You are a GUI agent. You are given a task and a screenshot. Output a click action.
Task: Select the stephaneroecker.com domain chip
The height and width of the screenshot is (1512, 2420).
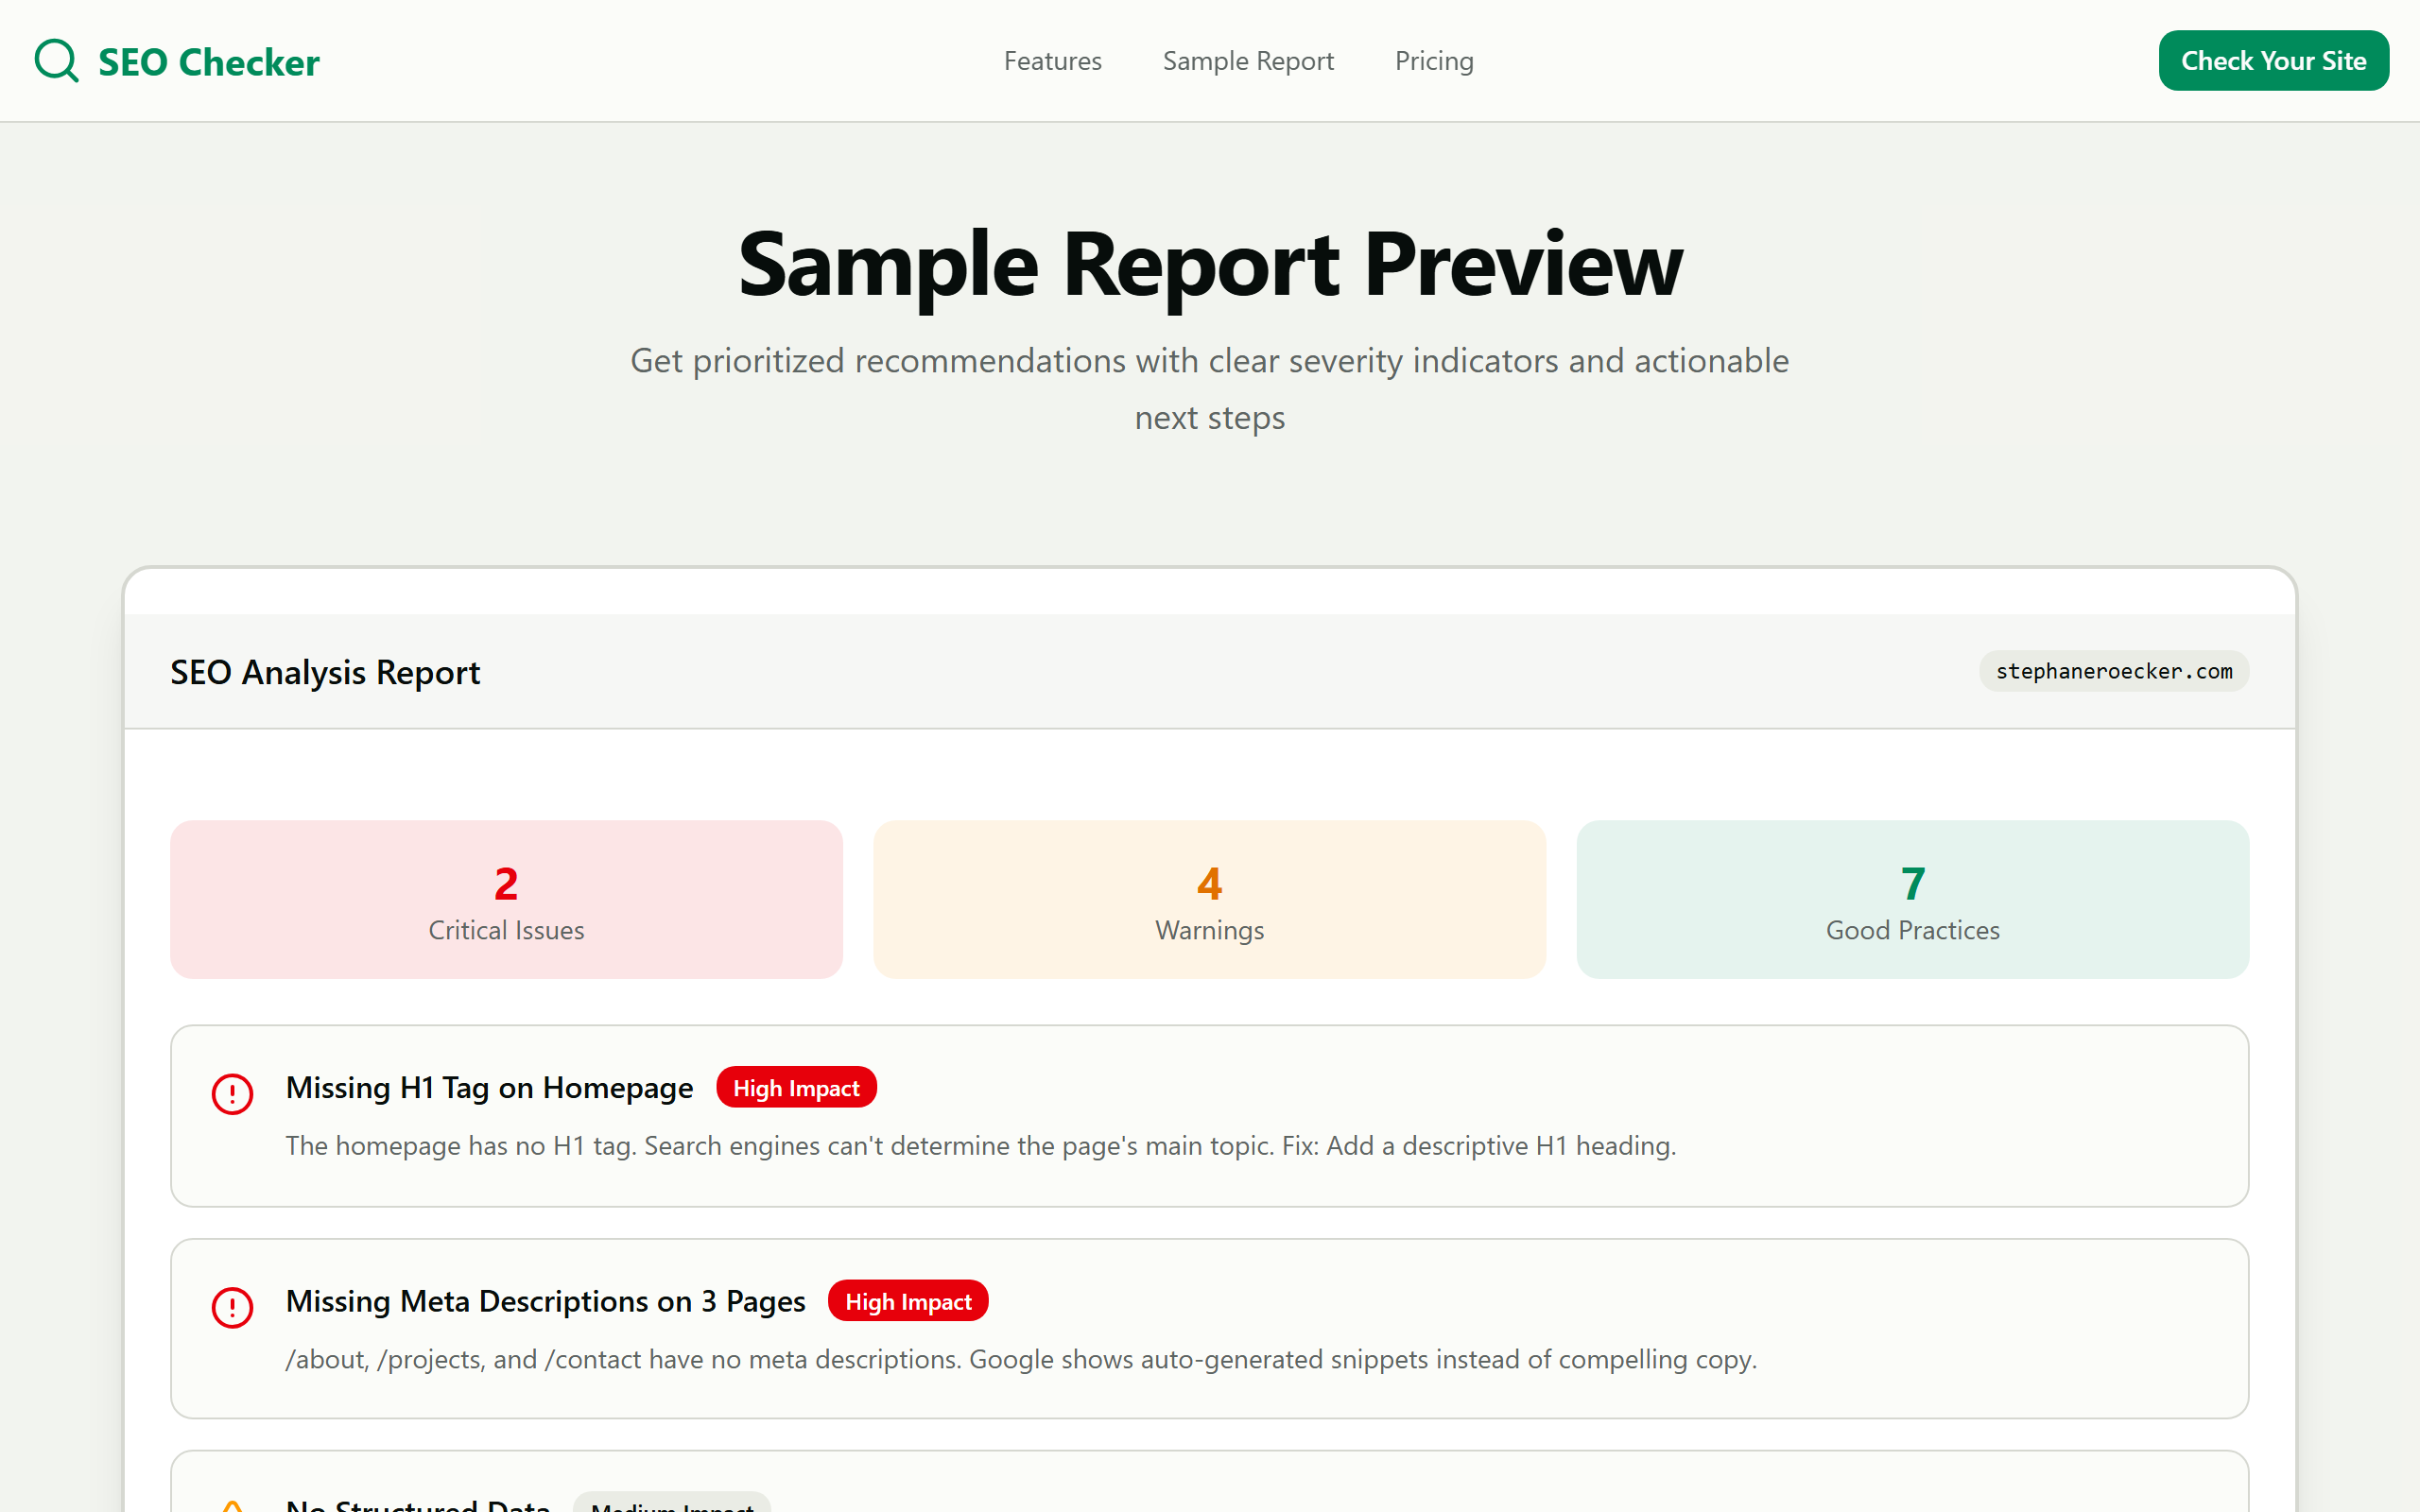[x=2113, y=671]
